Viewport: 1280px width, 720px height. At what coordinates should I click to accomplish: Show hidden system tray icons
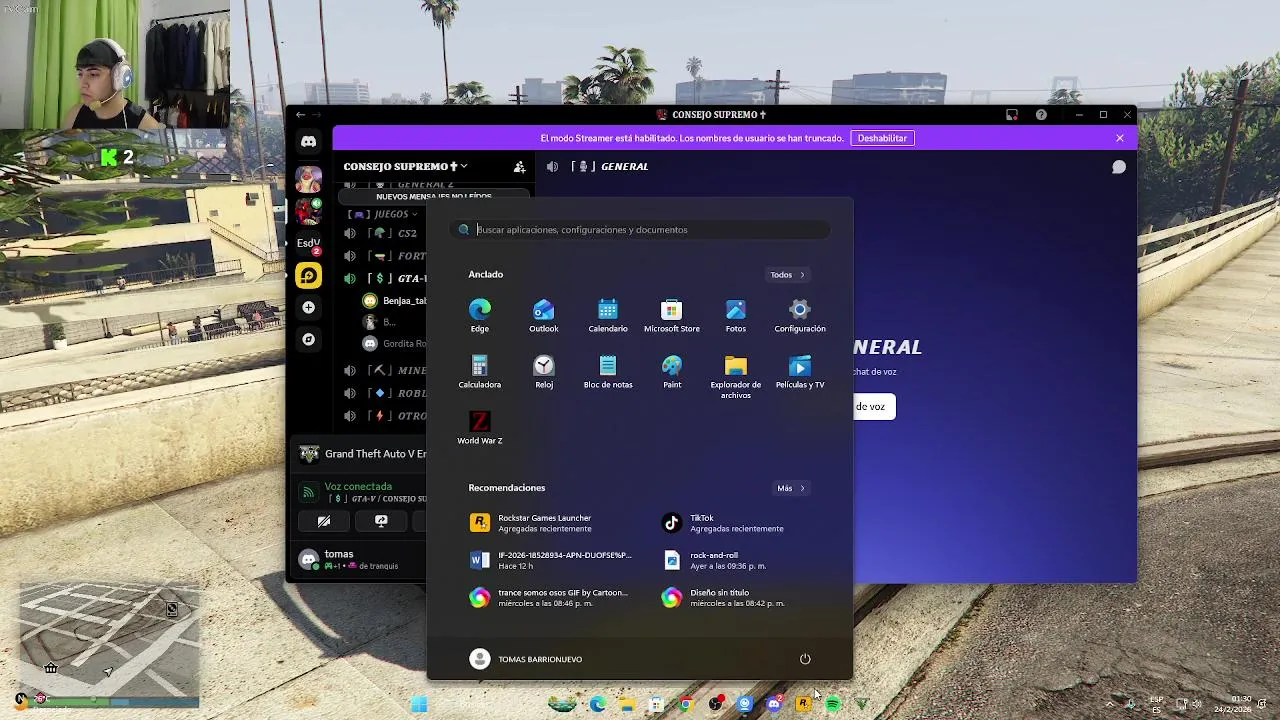(1109, 705)
